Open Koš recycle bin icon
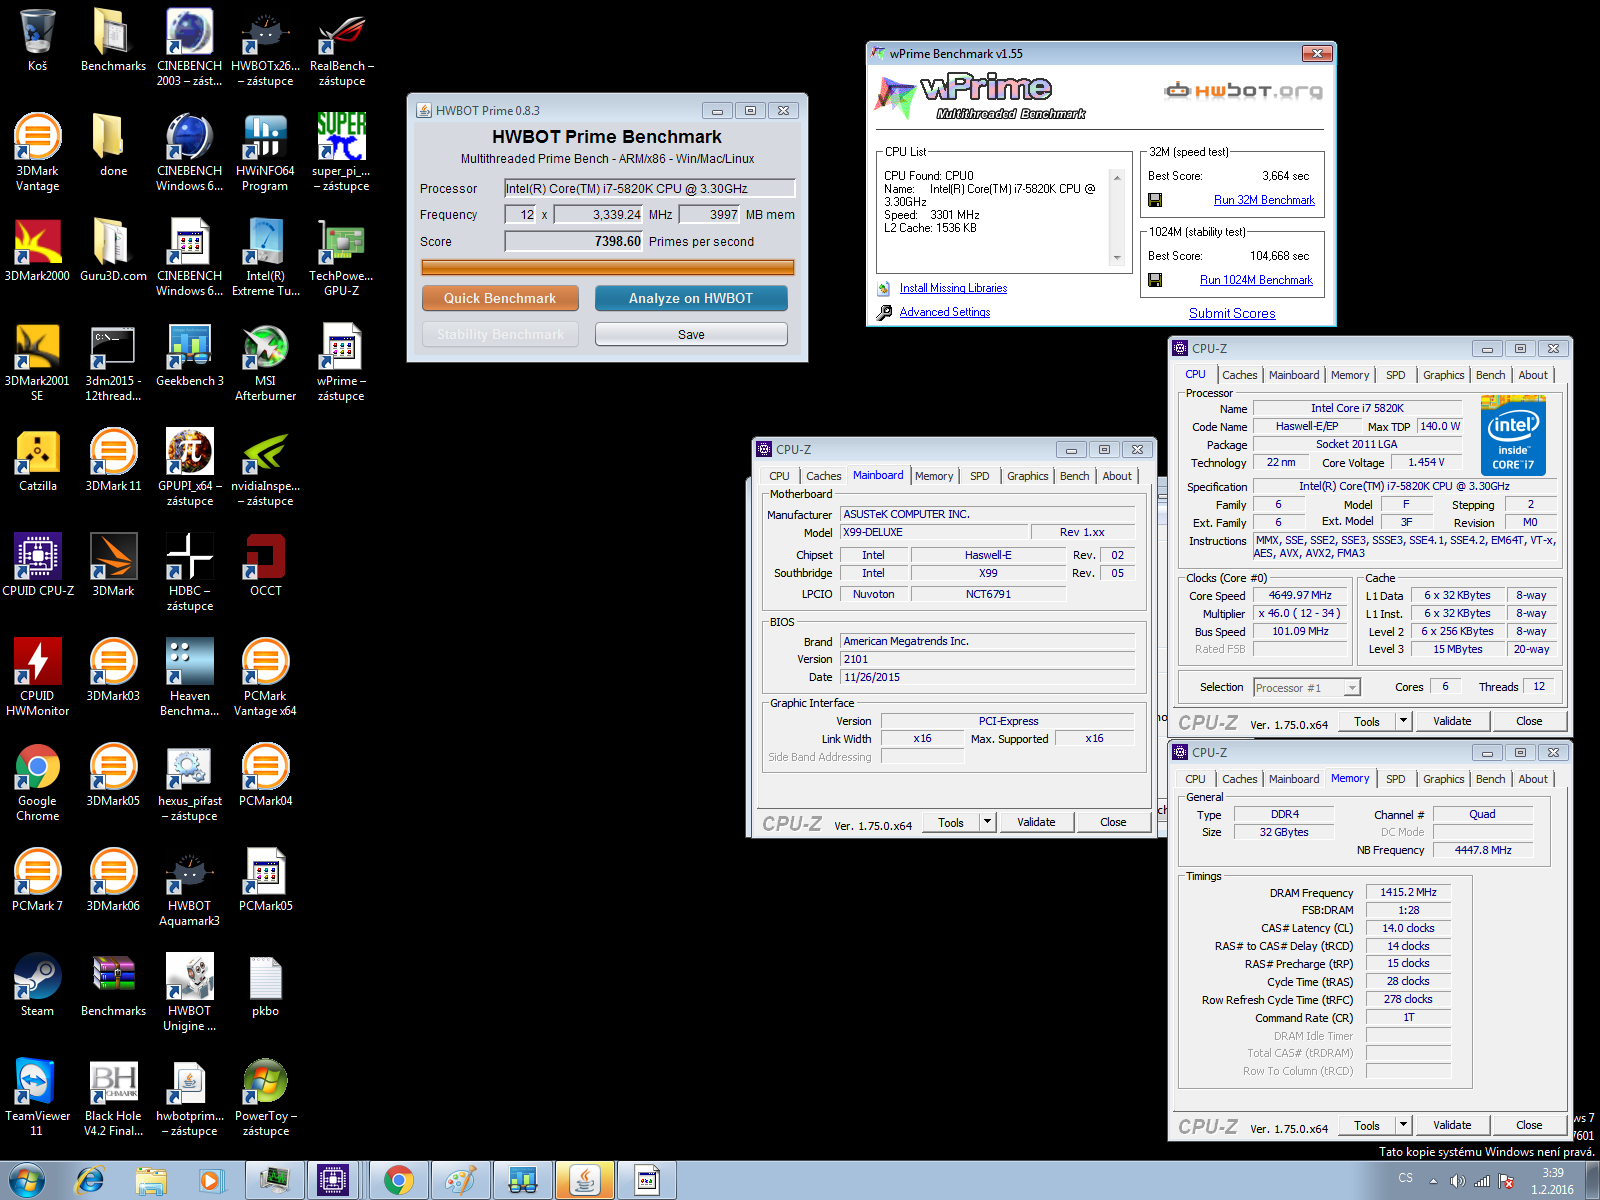The height and width of the screenshot is (1200, 1600). point(38,40)
